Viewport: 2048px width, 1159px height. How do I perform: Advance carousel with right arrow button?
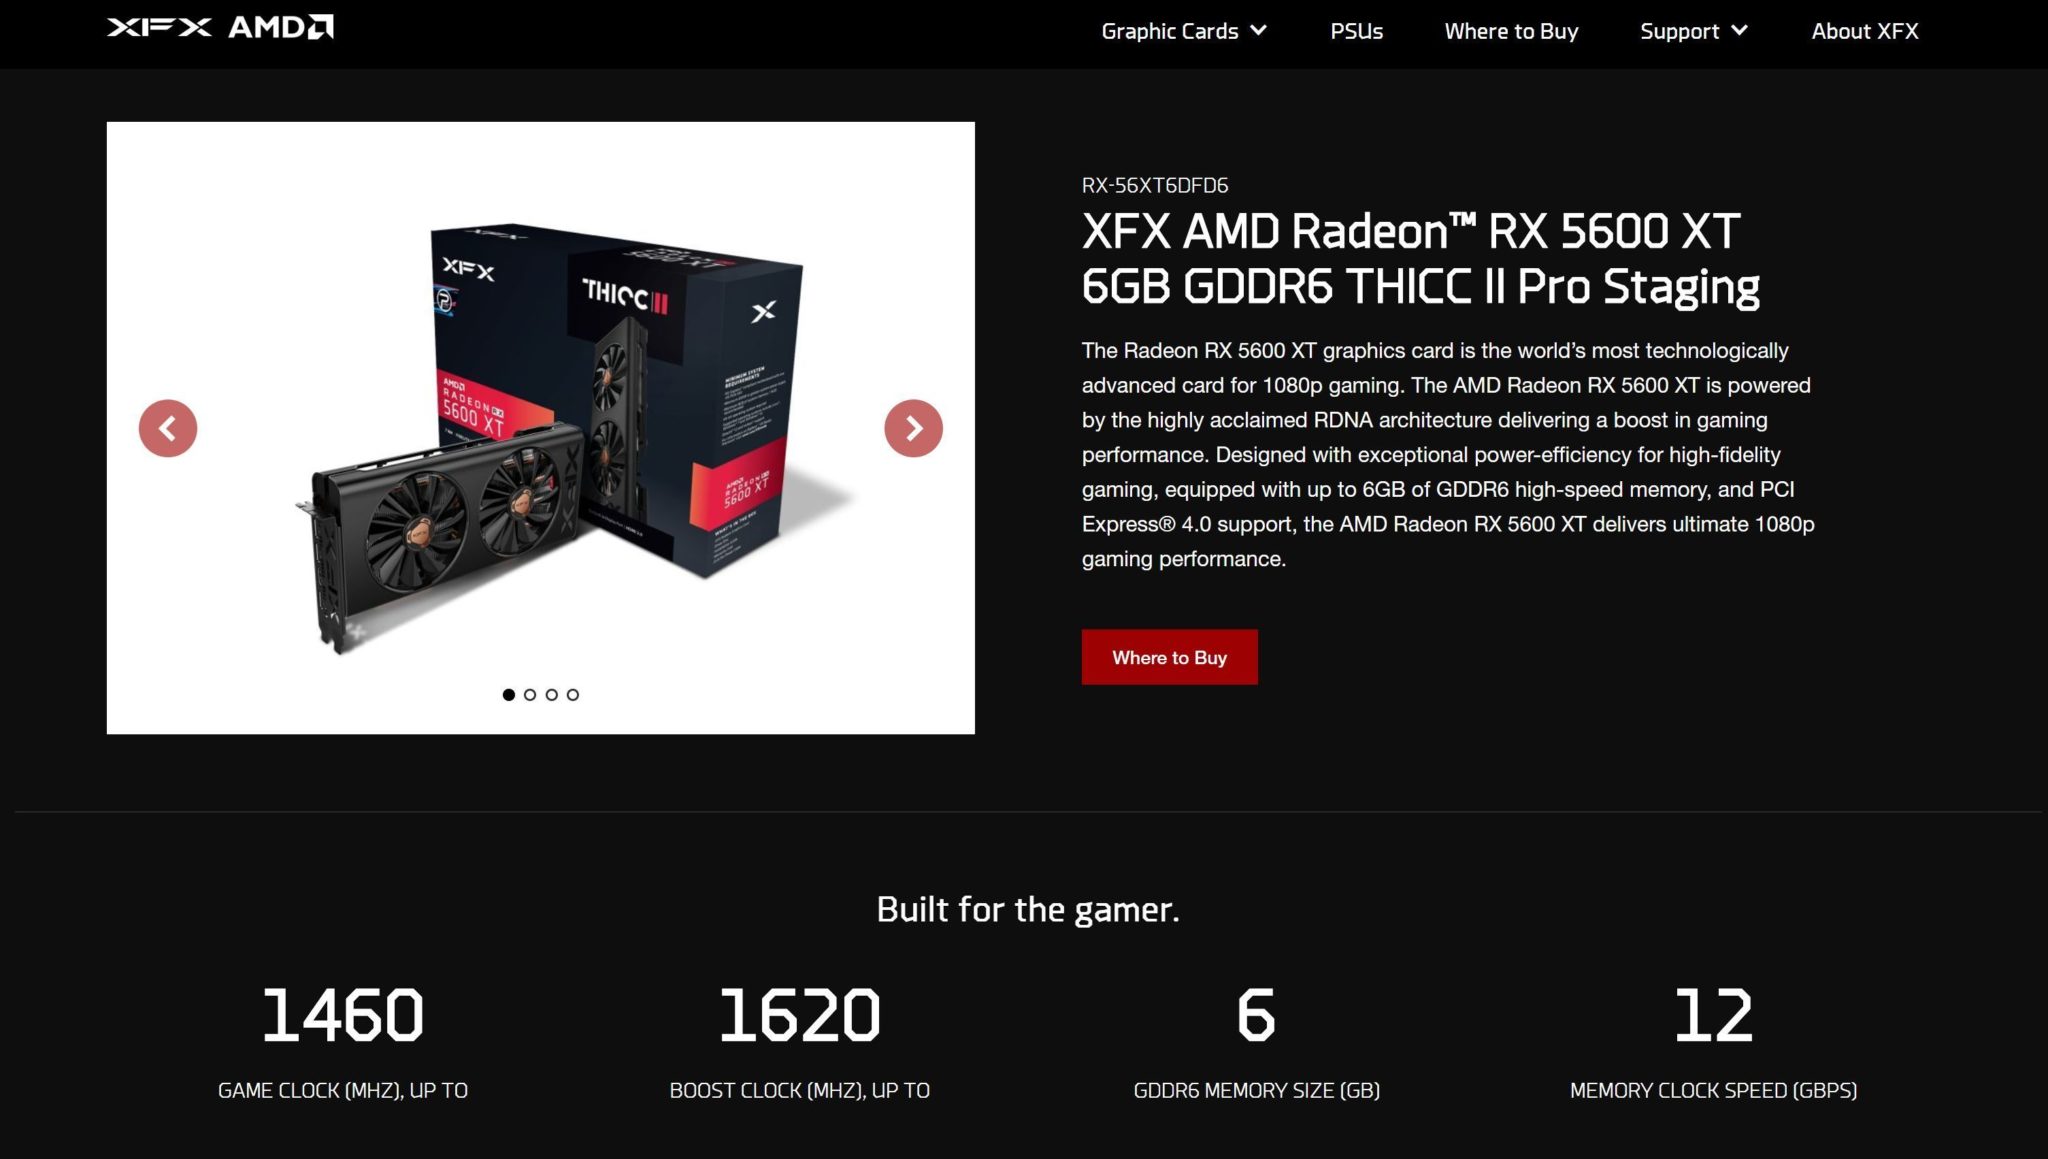913,429
